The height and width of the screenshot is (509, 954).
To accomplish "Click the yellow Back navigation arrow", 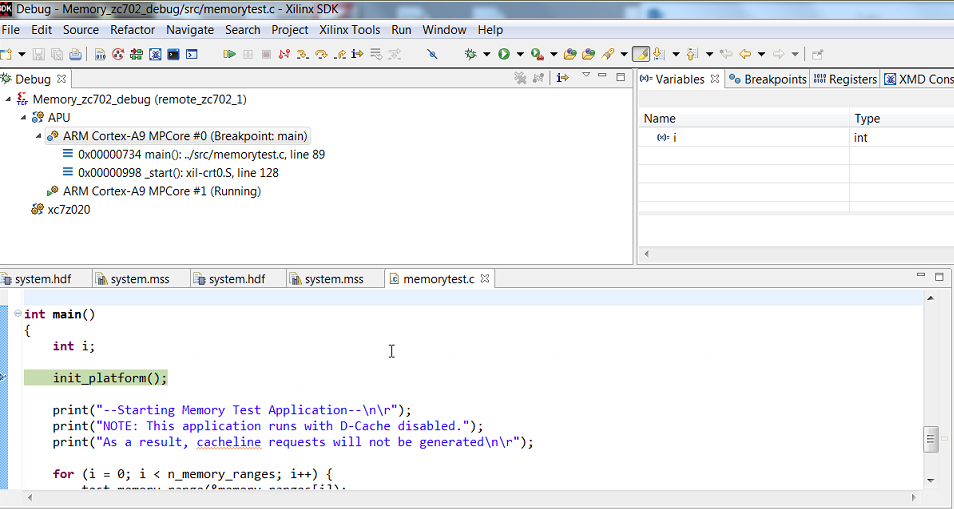I will tap(744, 54).
